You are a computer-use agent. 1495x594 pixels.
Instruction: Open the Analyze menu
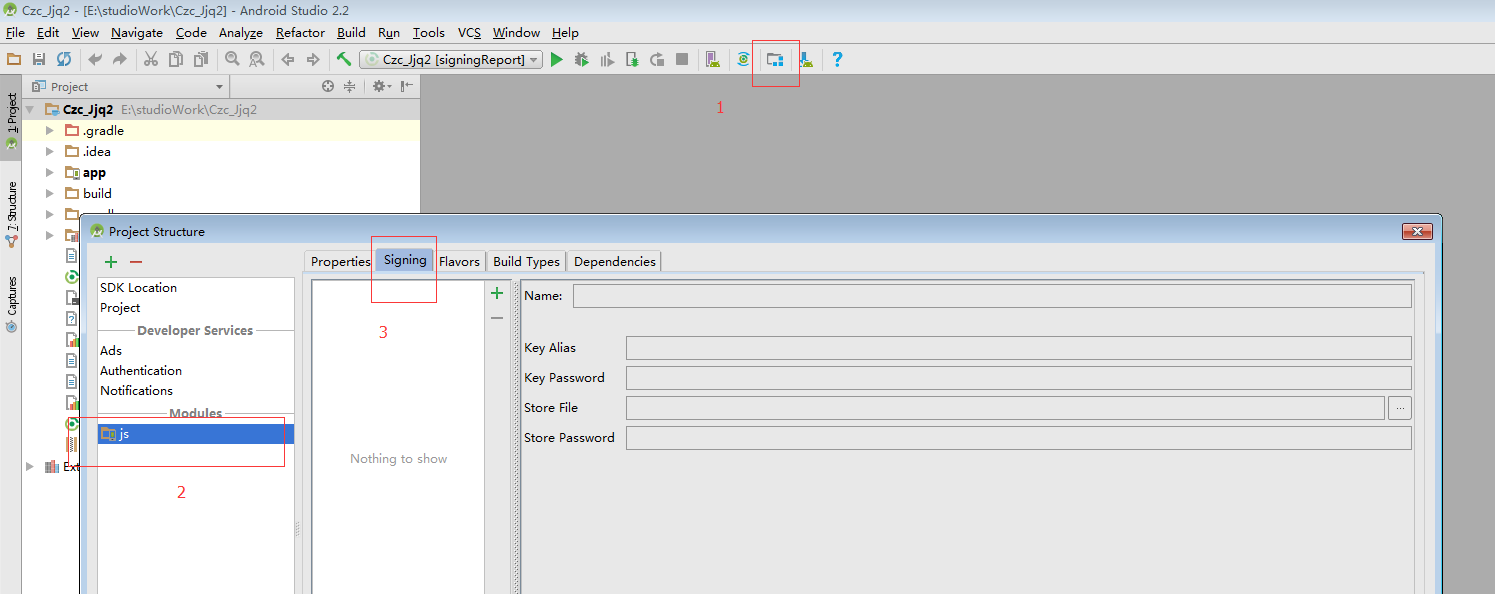click(240, 33)
